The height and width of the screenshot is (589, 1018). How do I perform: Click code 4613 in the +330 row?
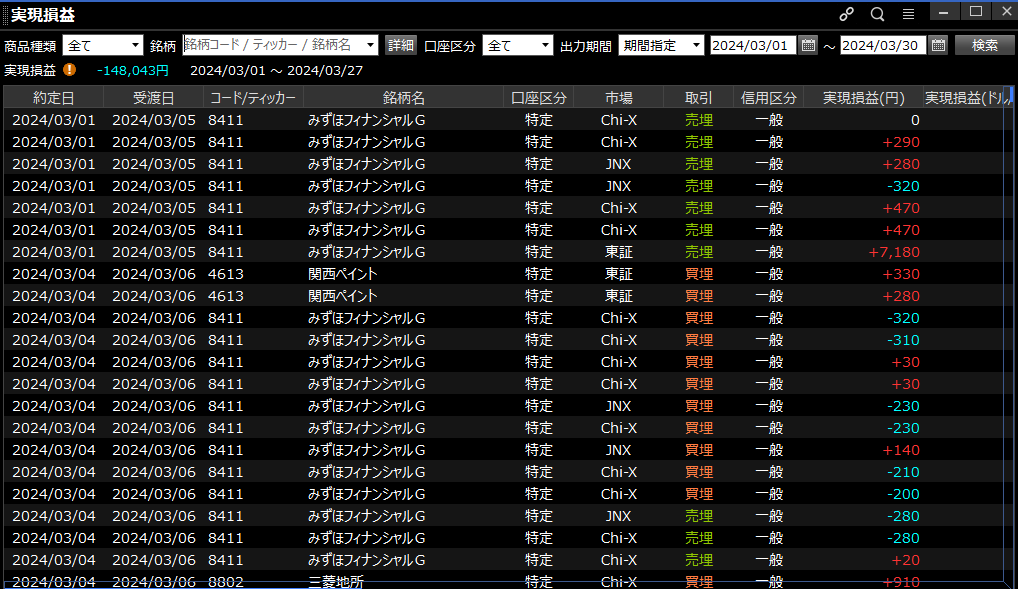[x=225, y=273]
